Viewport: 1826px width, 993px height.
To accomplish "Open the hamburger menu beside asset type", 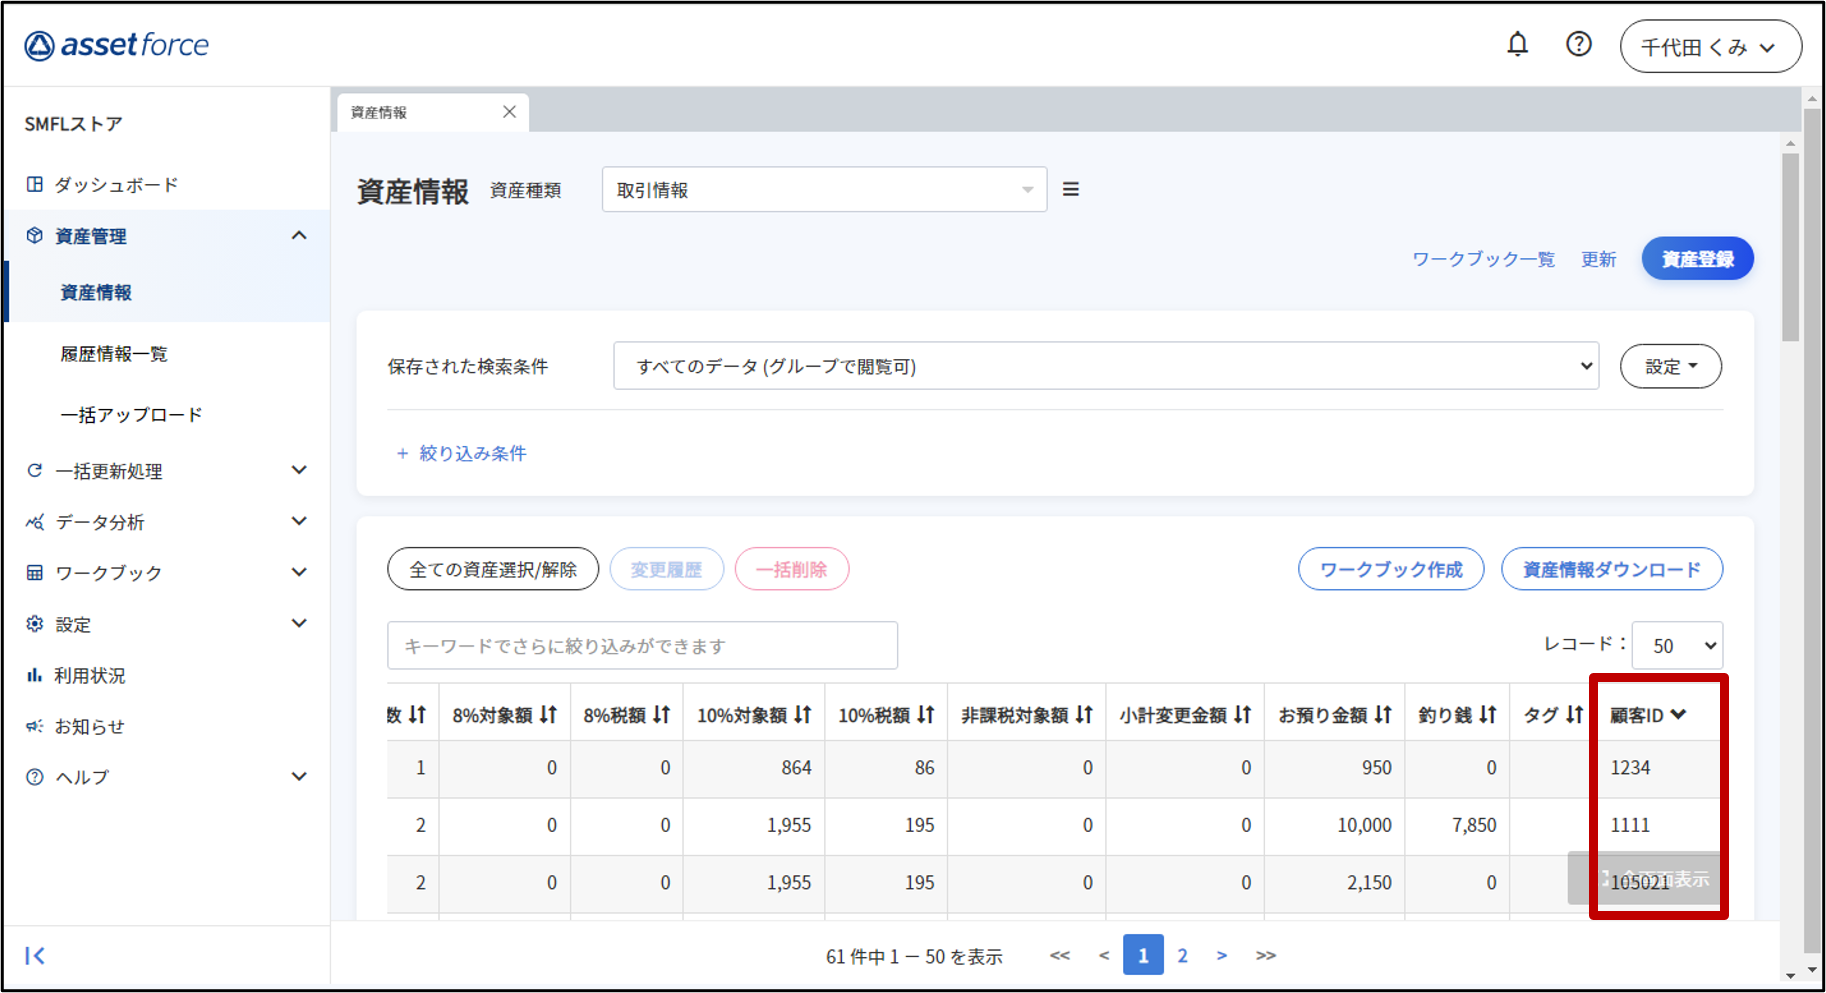I will point(1070,190).
